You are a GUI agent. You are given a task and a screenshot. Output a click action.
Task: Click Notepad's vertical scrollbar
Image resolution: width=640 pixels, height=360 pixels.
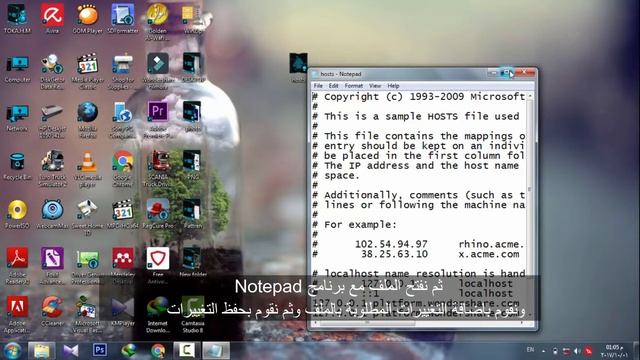coord(530,204)
